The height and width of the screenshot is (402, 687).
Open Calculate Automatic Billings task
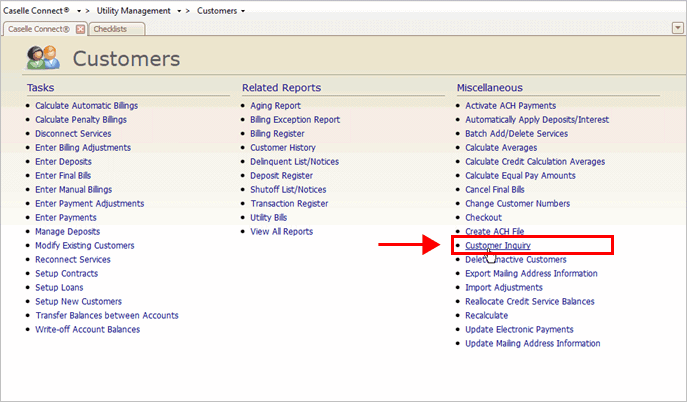click(86, 105)
